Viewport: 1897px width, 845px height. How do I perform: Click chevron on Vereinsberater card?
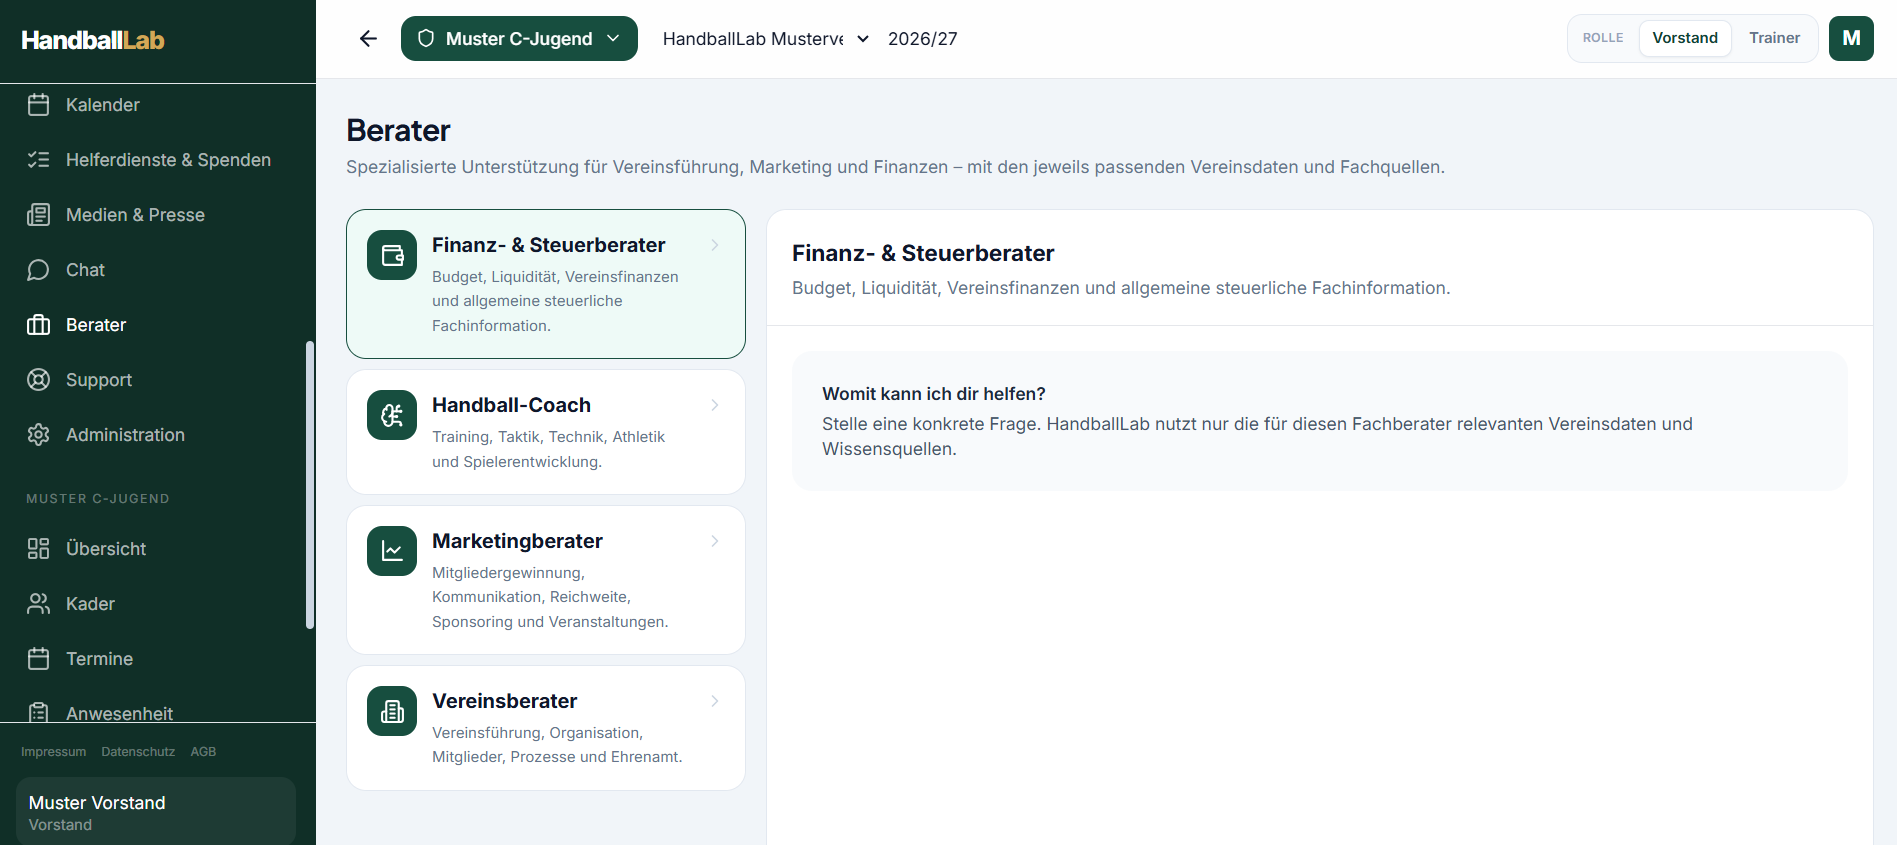pos(715,701)
